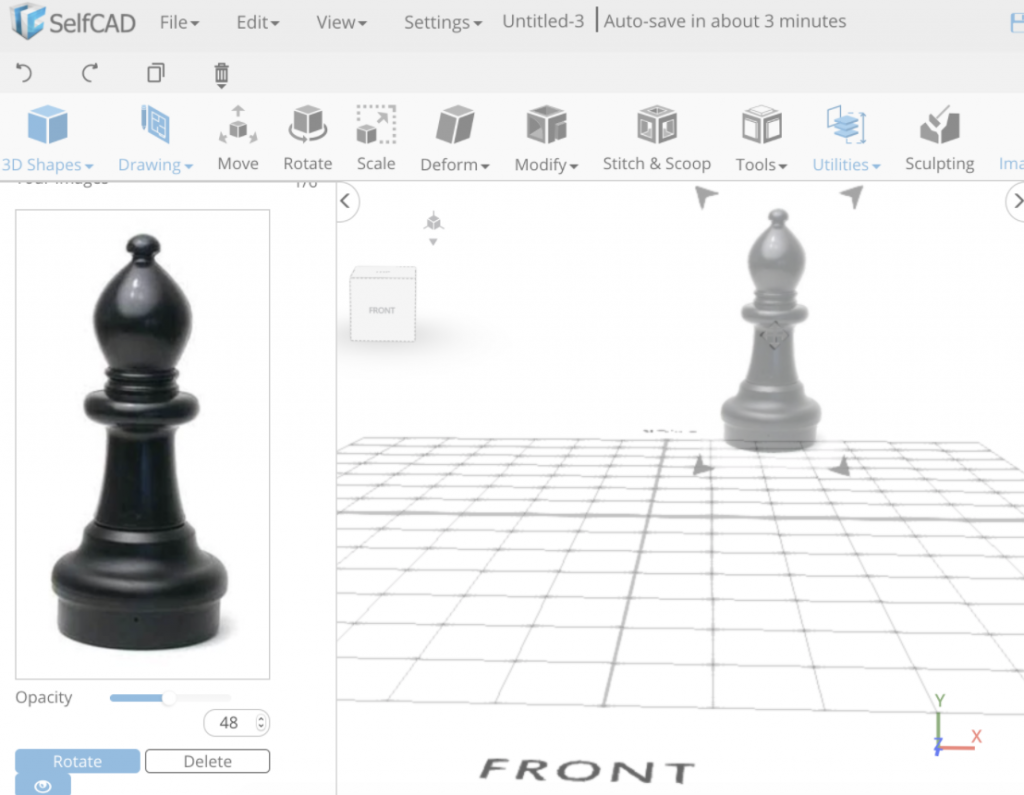This screenshot has width=1024, height=795.
Task: Select the Move tool
Action: [237, 137]
